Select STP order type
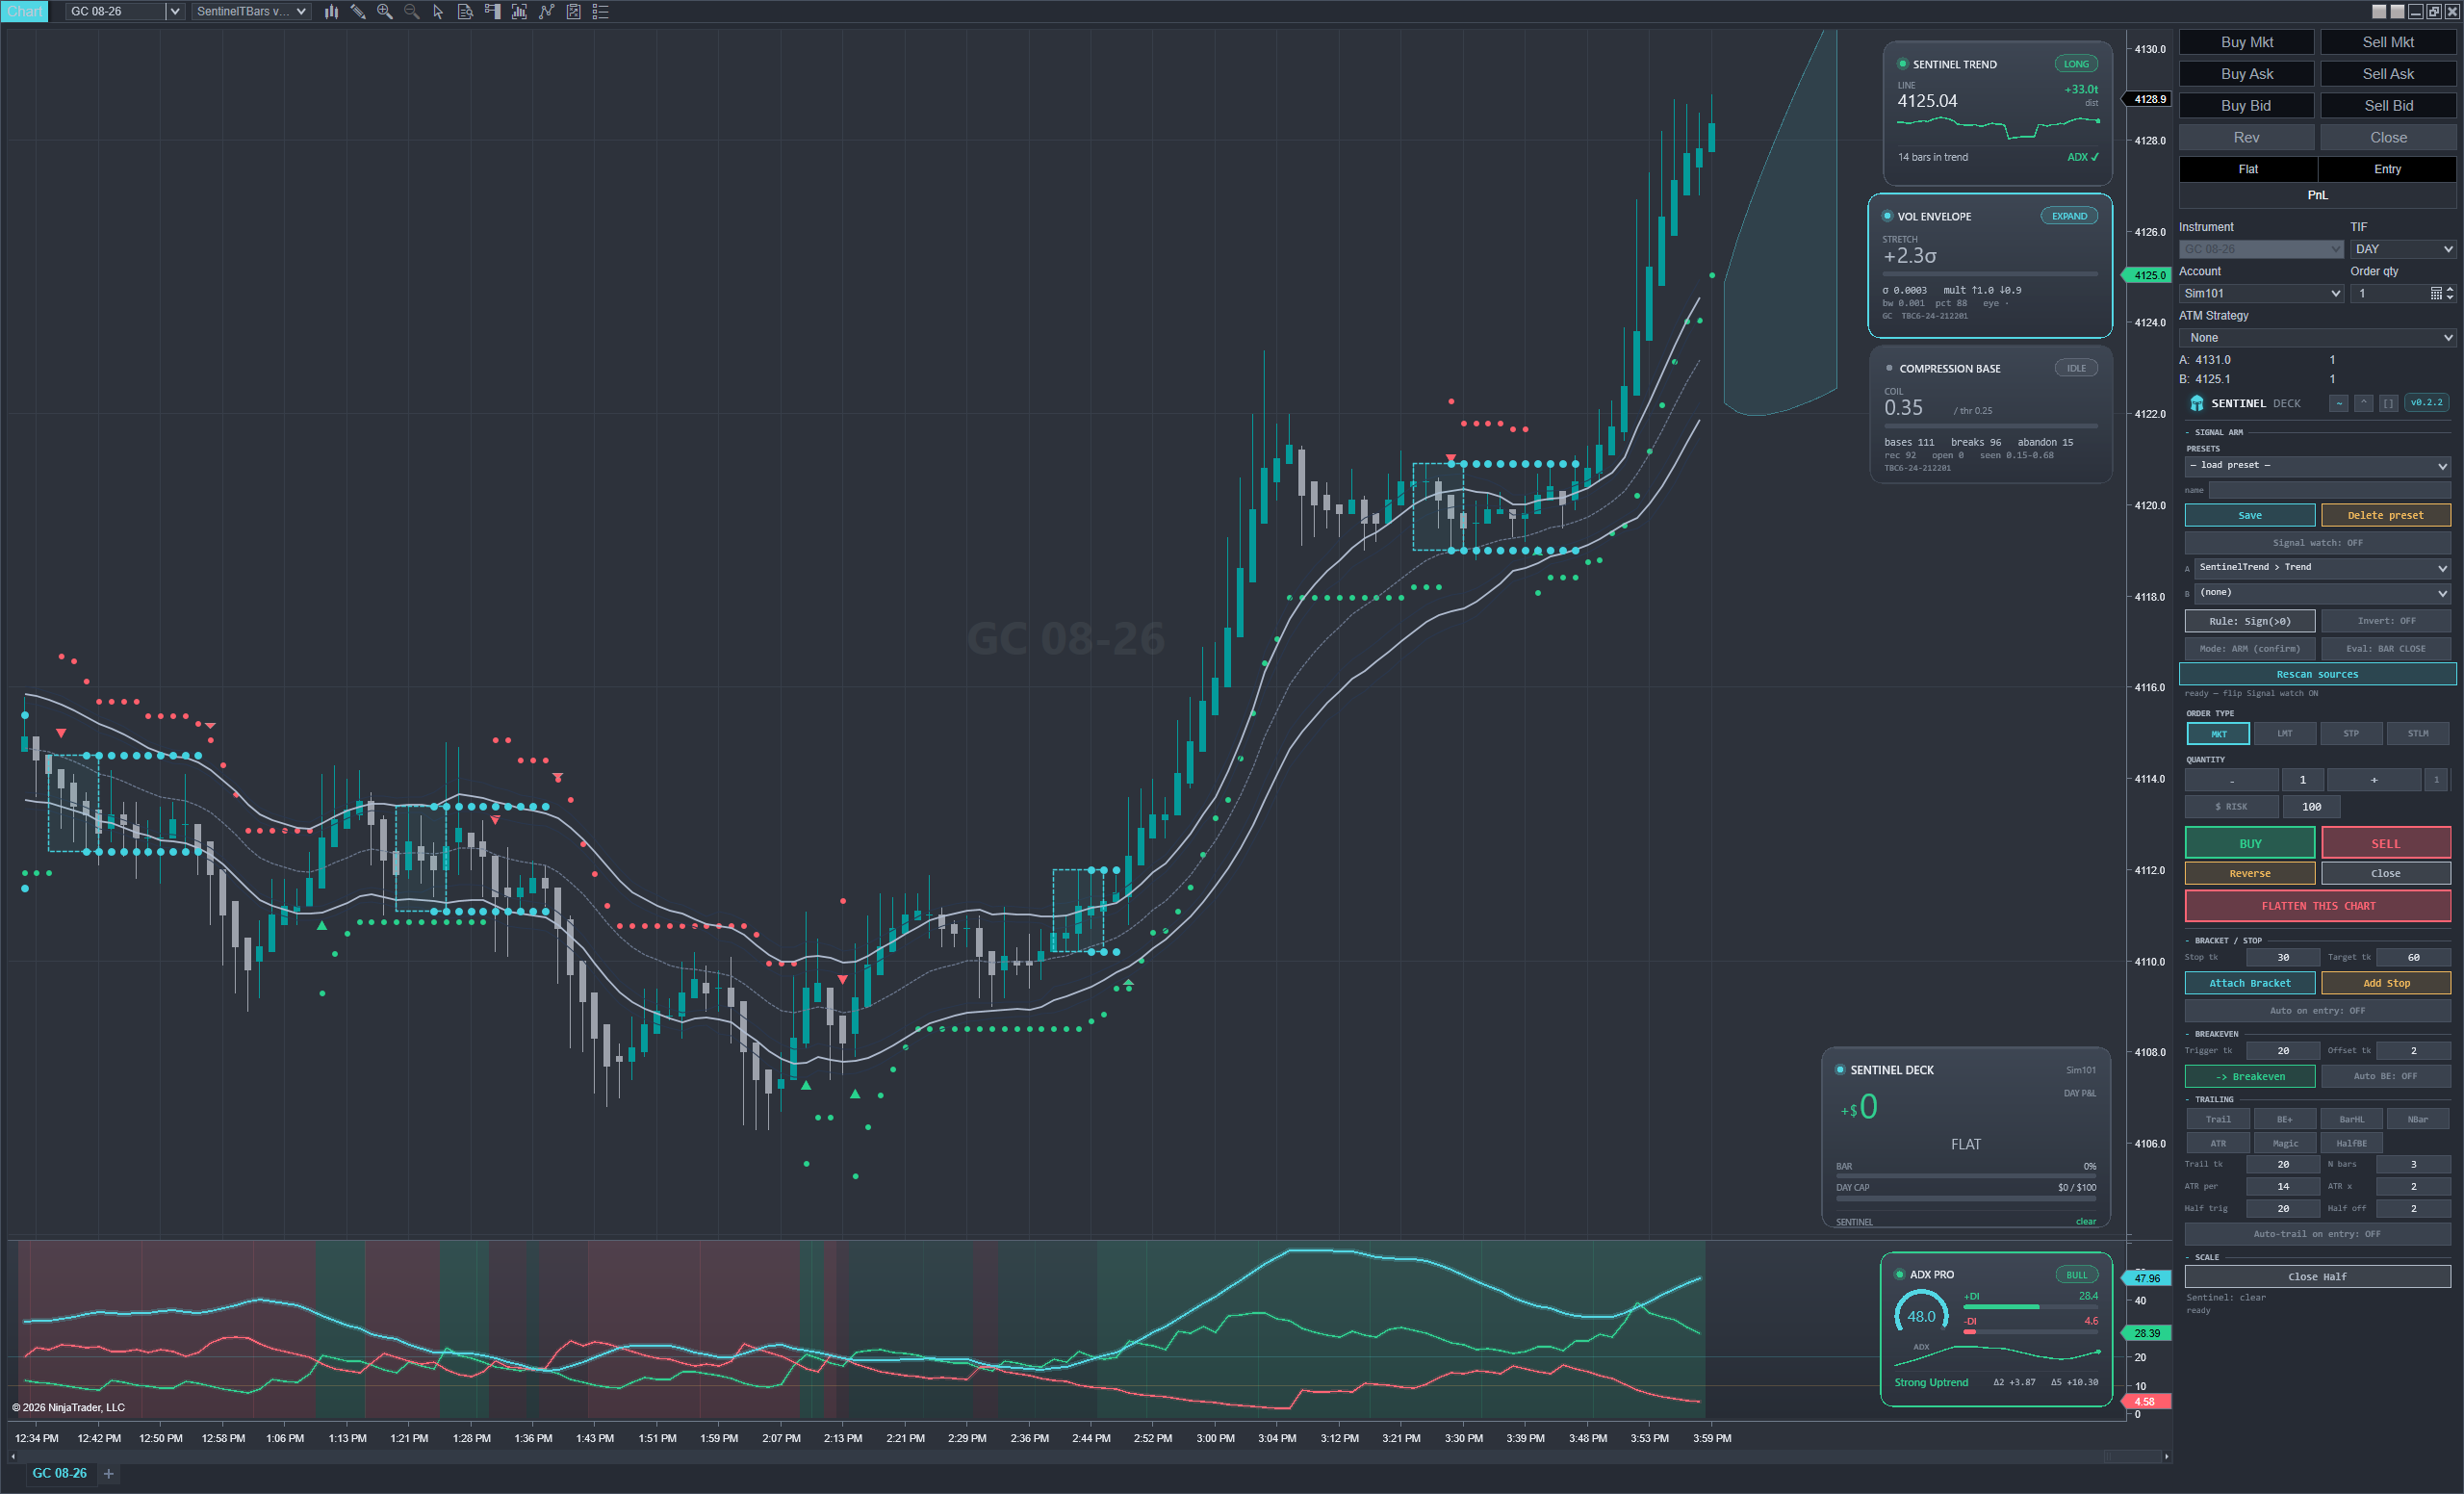Image resolution: width=2464 pixels, height=1494 pixels. click(2351, 734)
